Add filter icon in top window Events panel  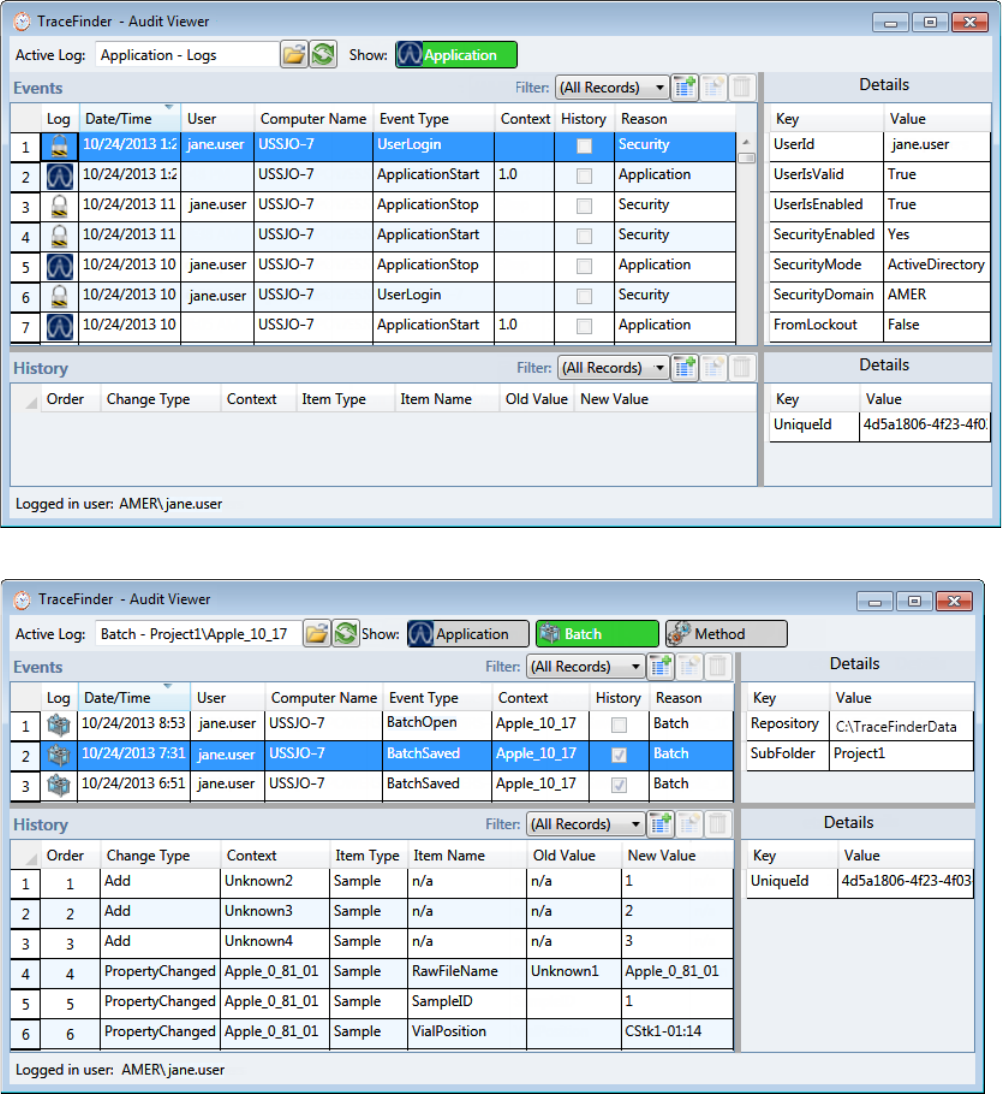[x=685, y=87]
